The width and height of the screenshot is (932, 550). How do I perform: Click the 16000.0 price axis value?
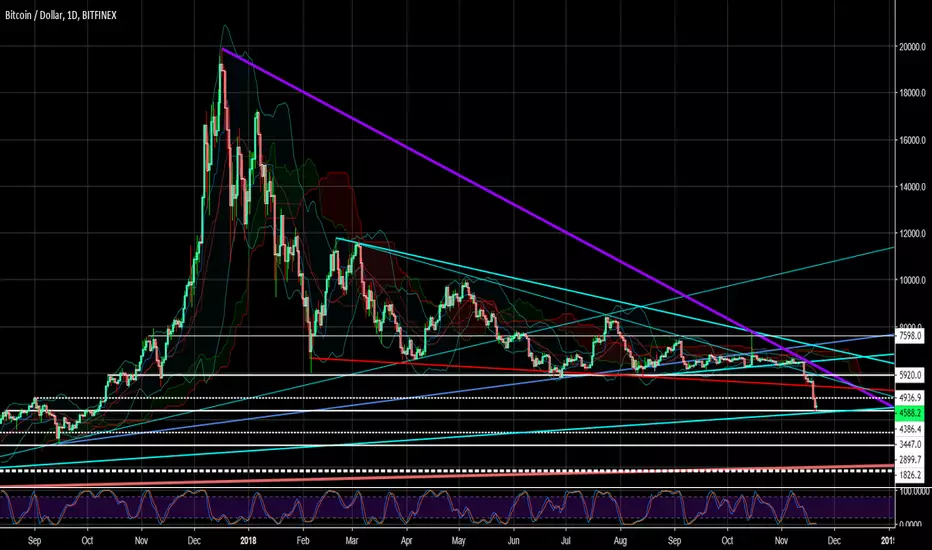pos(912,140)
